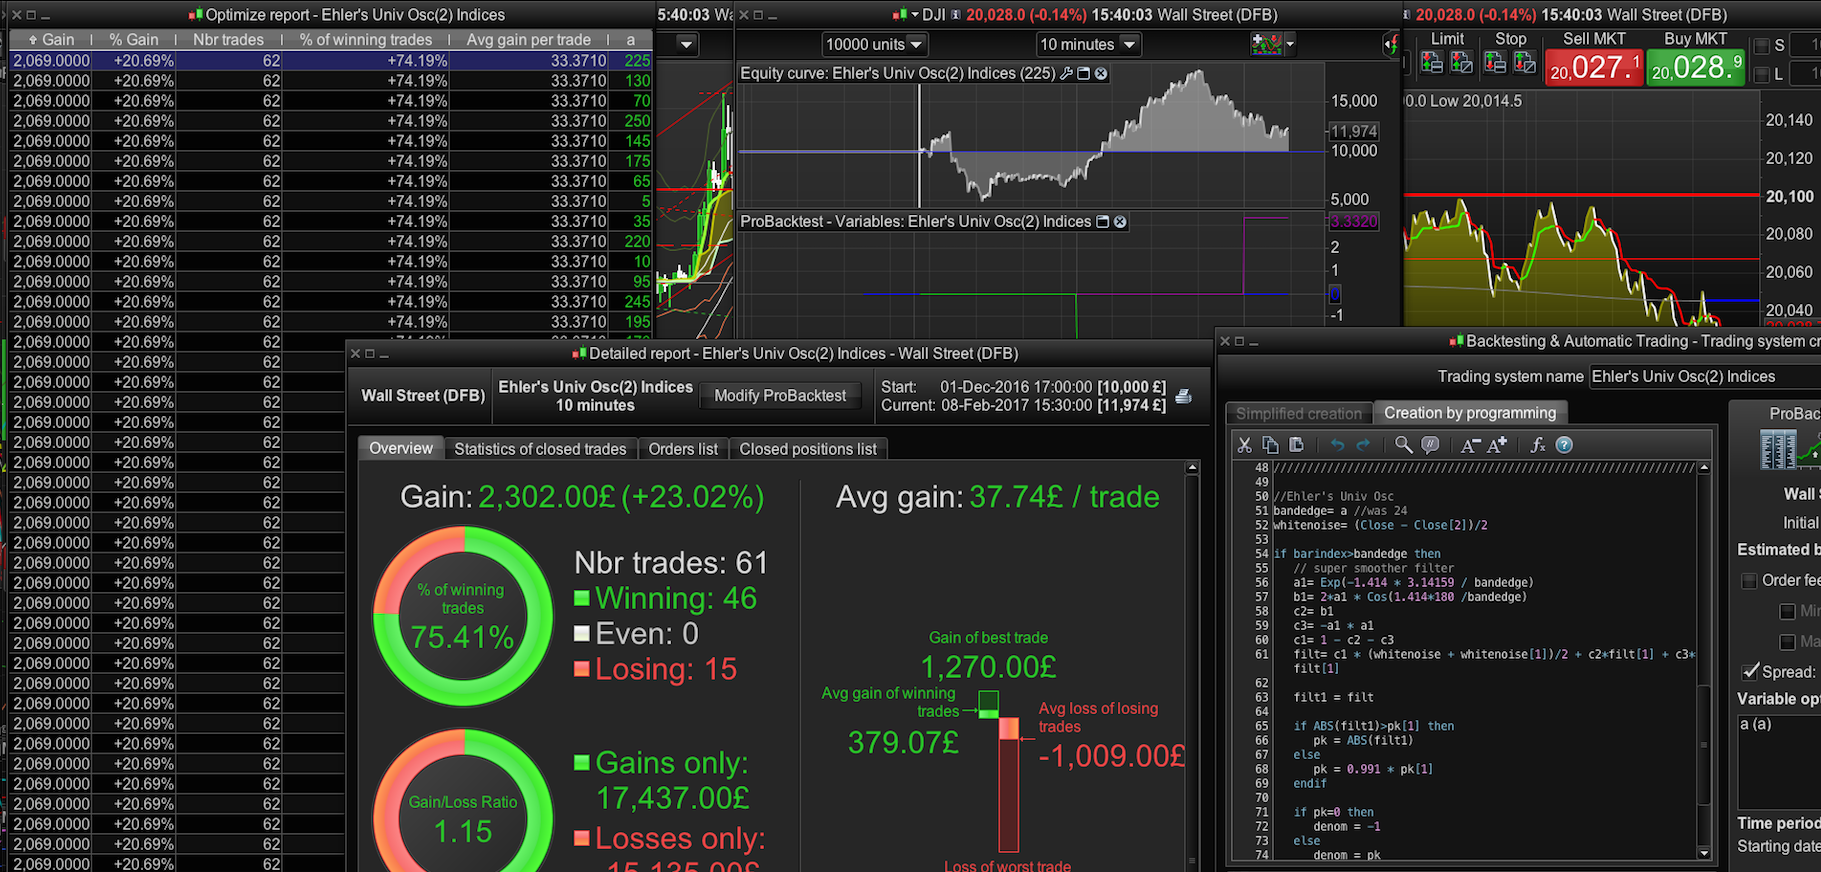Image resolution: width=1821 pixels, height=872 pixels.
Task: Click the first Limit order icon
Action: pos(1432,64)
